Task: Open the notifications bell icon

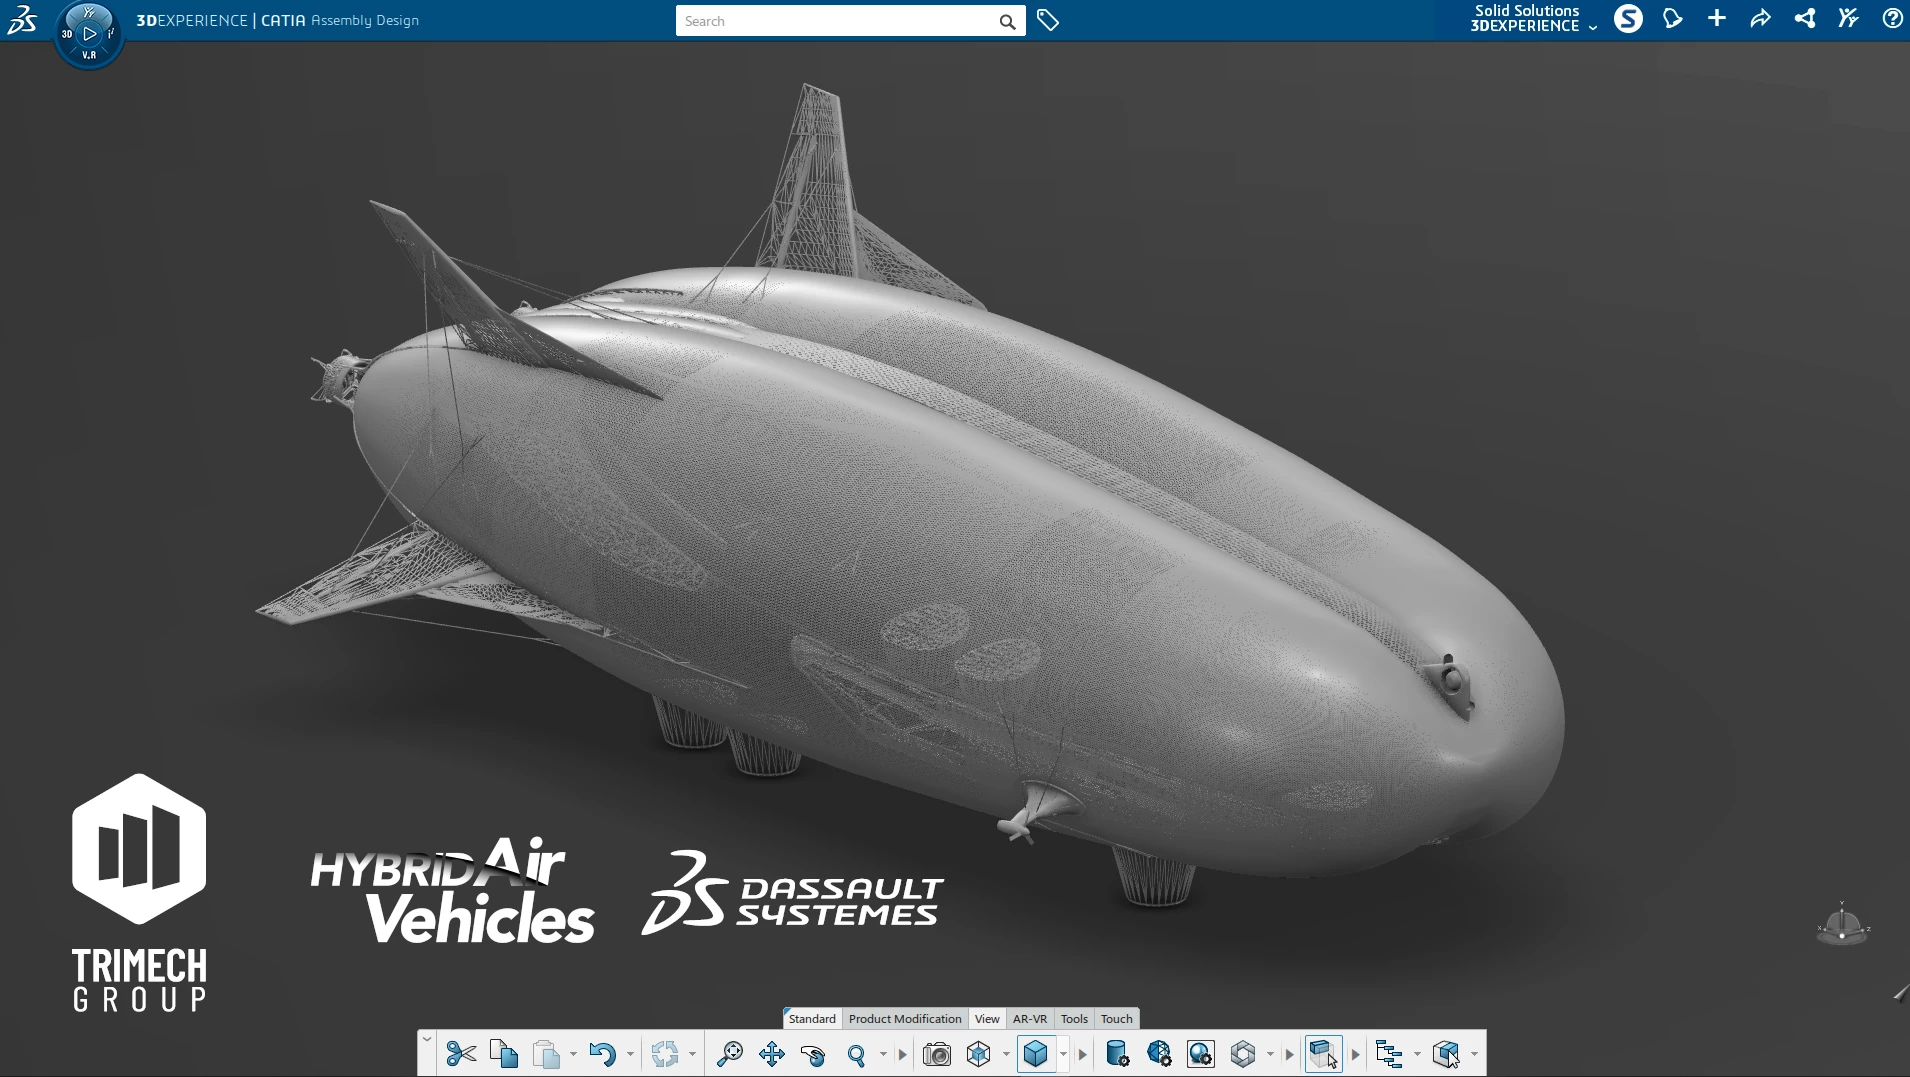Action: pyautogui.click(x=1672, y=19)
